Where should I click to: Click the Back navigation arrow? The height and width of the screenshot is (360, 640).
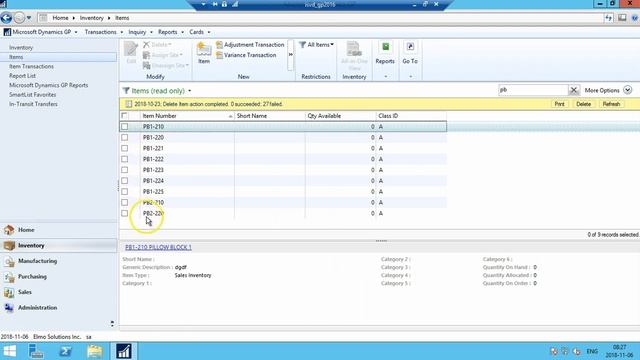[x=6, y=18]
